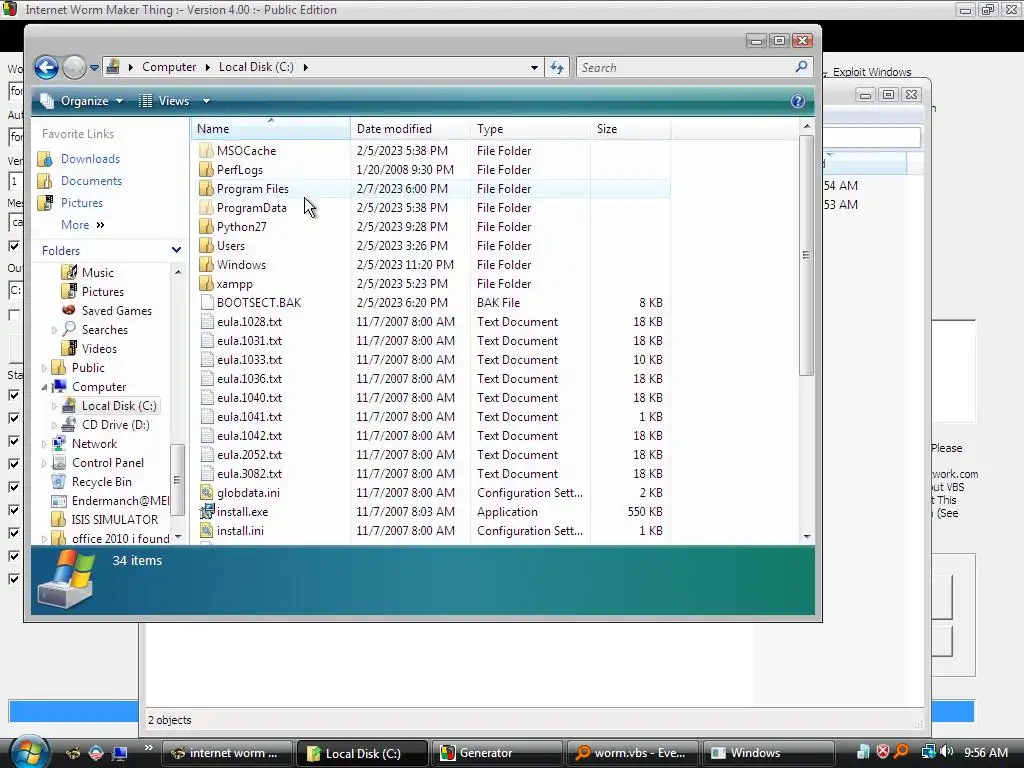This screenshot has height=768, width=1024.
Task: Click the search magnifier icon
Action: (801, 67)
